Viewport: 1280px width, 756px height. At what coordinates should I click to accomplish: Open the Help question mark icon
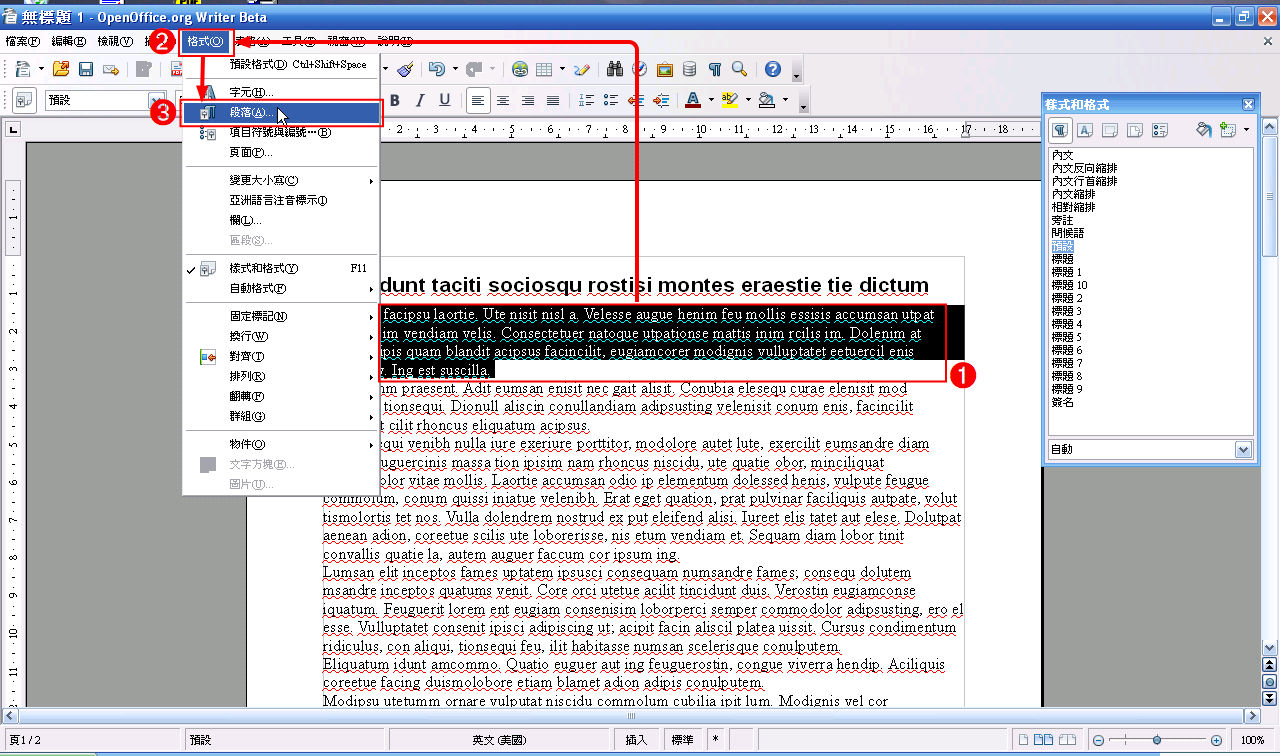[x=773, y=69]
